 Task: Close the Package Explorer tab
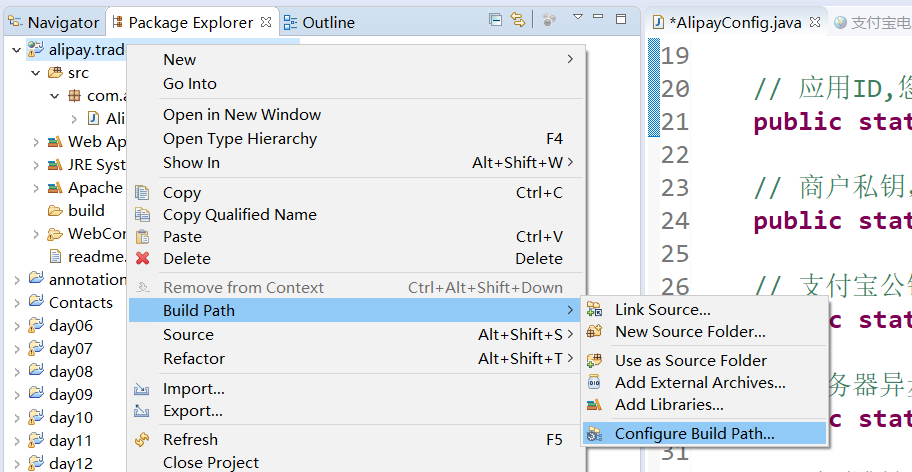(x=266, y=22)
